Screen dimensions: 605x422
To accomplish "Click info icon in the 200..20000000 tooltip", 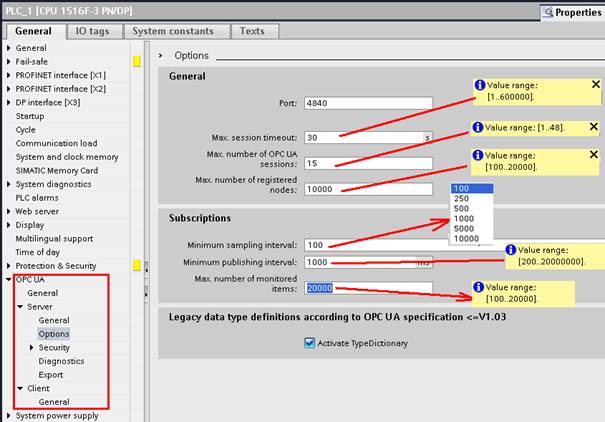I will pos(511,250).
